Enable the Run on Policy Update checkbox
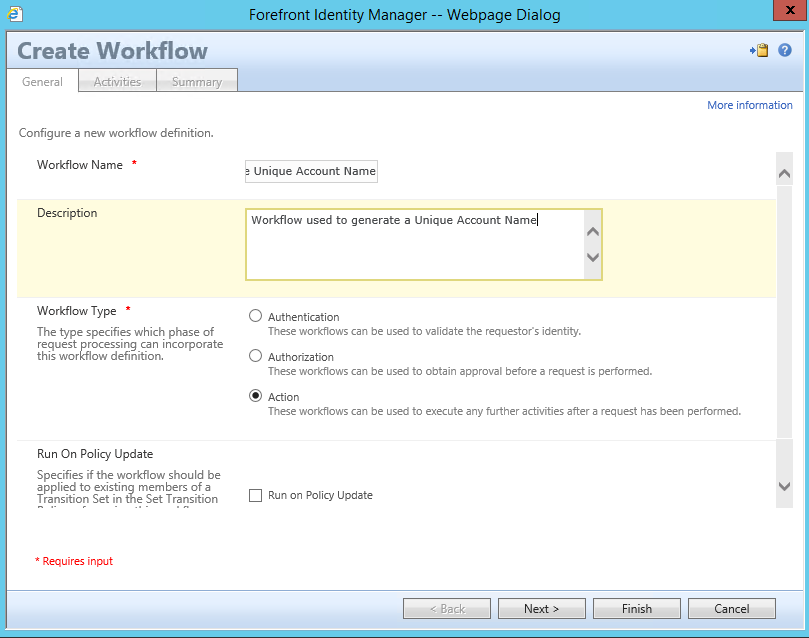Viewport: 809px width, 638px height. tap(255, 495)
